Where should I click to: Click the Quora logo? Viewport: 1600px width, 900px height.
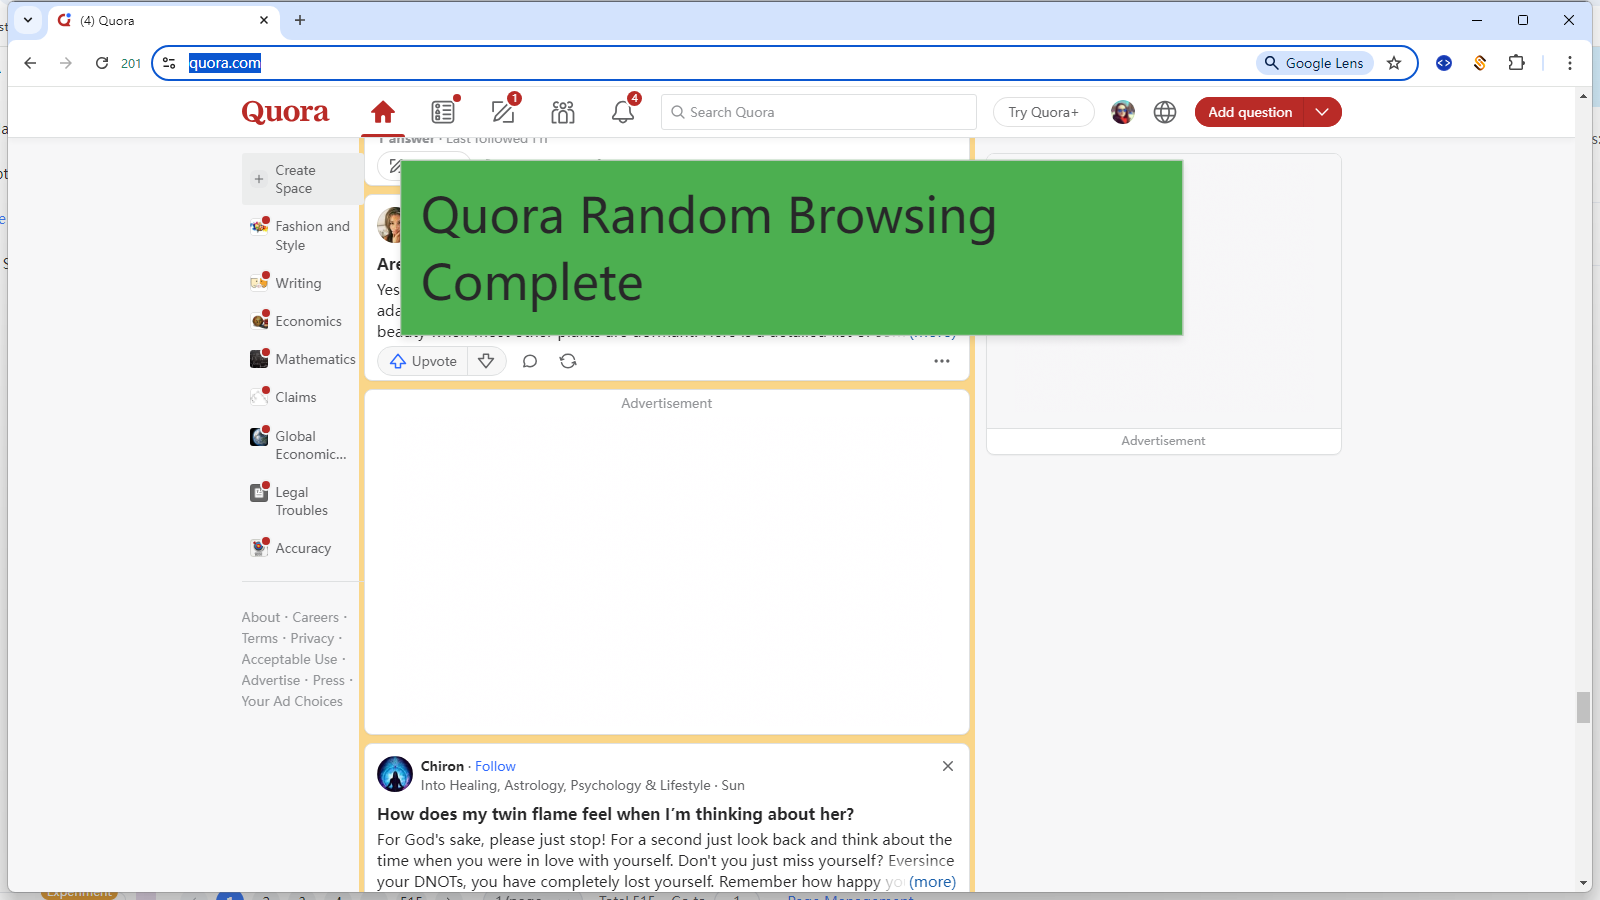click(285, 112)
